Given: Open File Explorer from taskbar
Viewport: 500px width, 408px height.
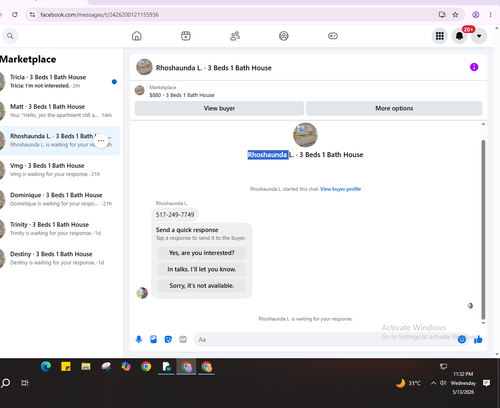Looking at the screenshot, I should (86, 367).
